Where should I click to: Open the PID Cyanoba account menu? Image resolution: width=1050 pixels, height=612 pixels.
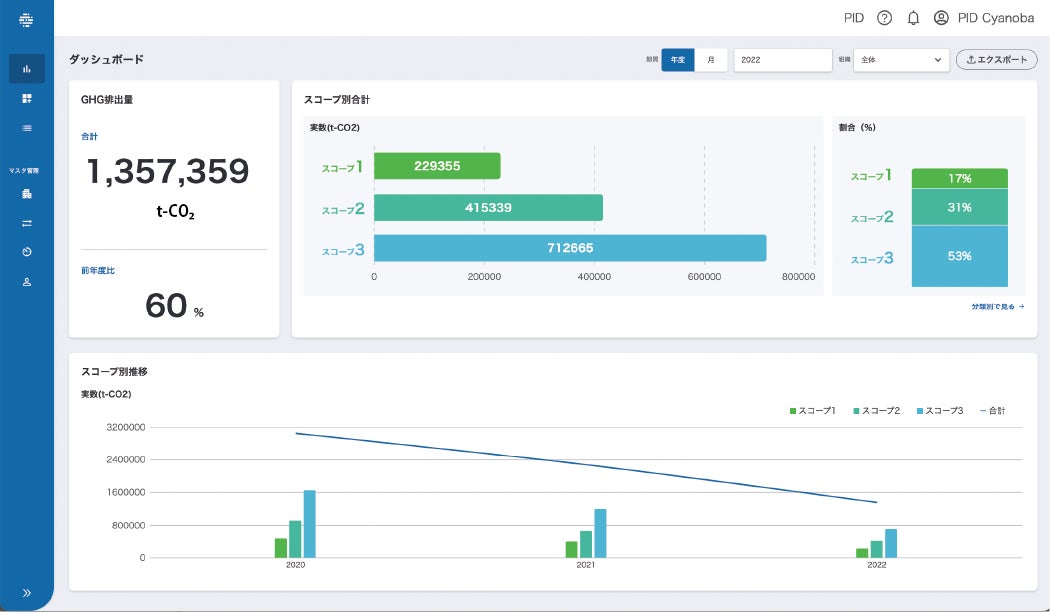(984, 18)
